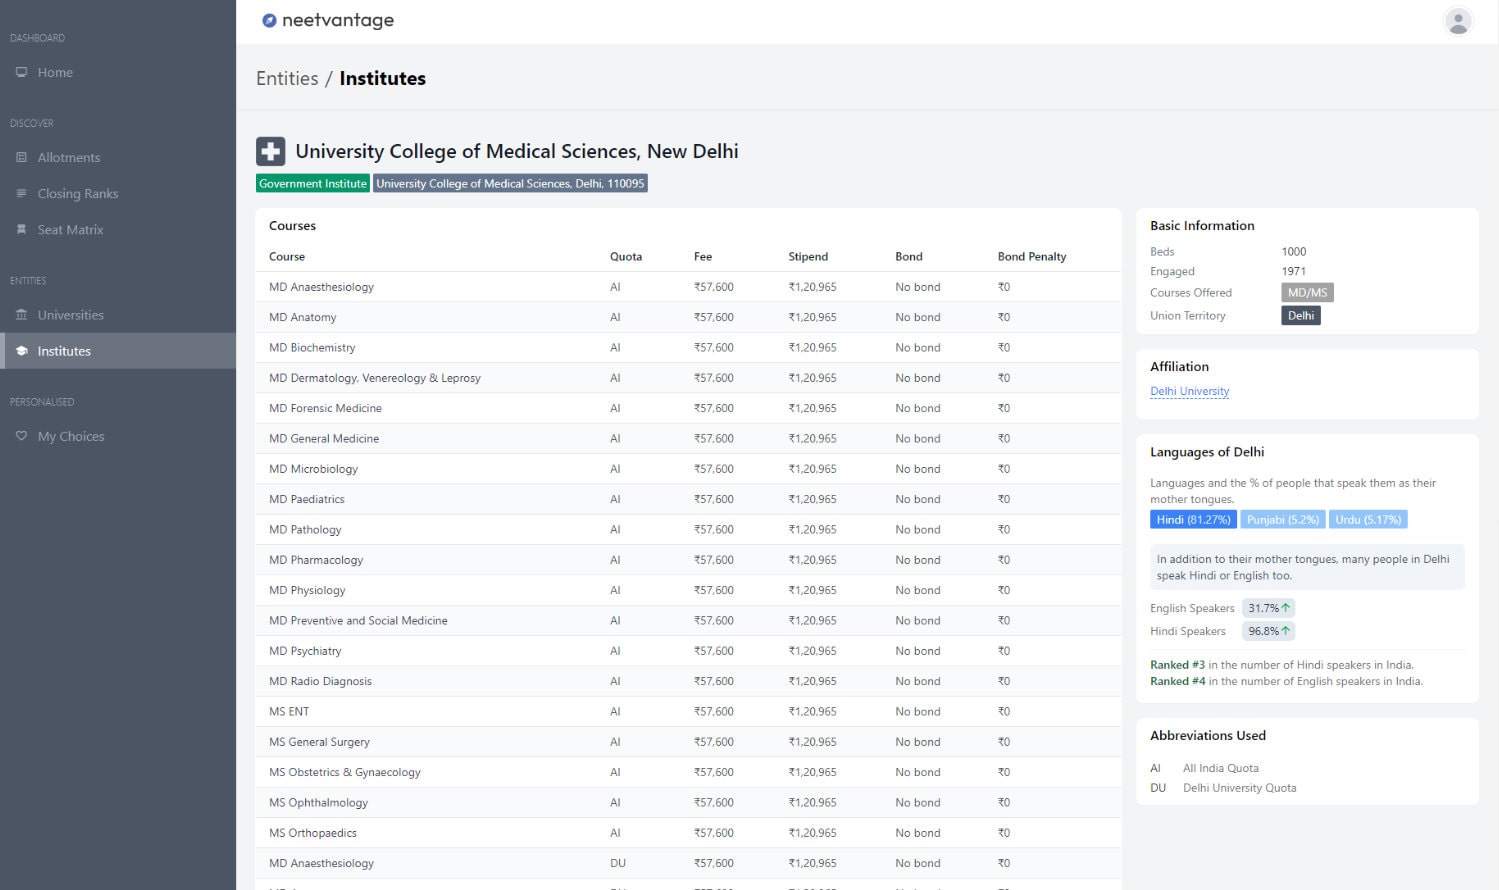Open the user profile avatar
The width and height of the screenshot is (1499, 890).
click(x=1458, y=21)
